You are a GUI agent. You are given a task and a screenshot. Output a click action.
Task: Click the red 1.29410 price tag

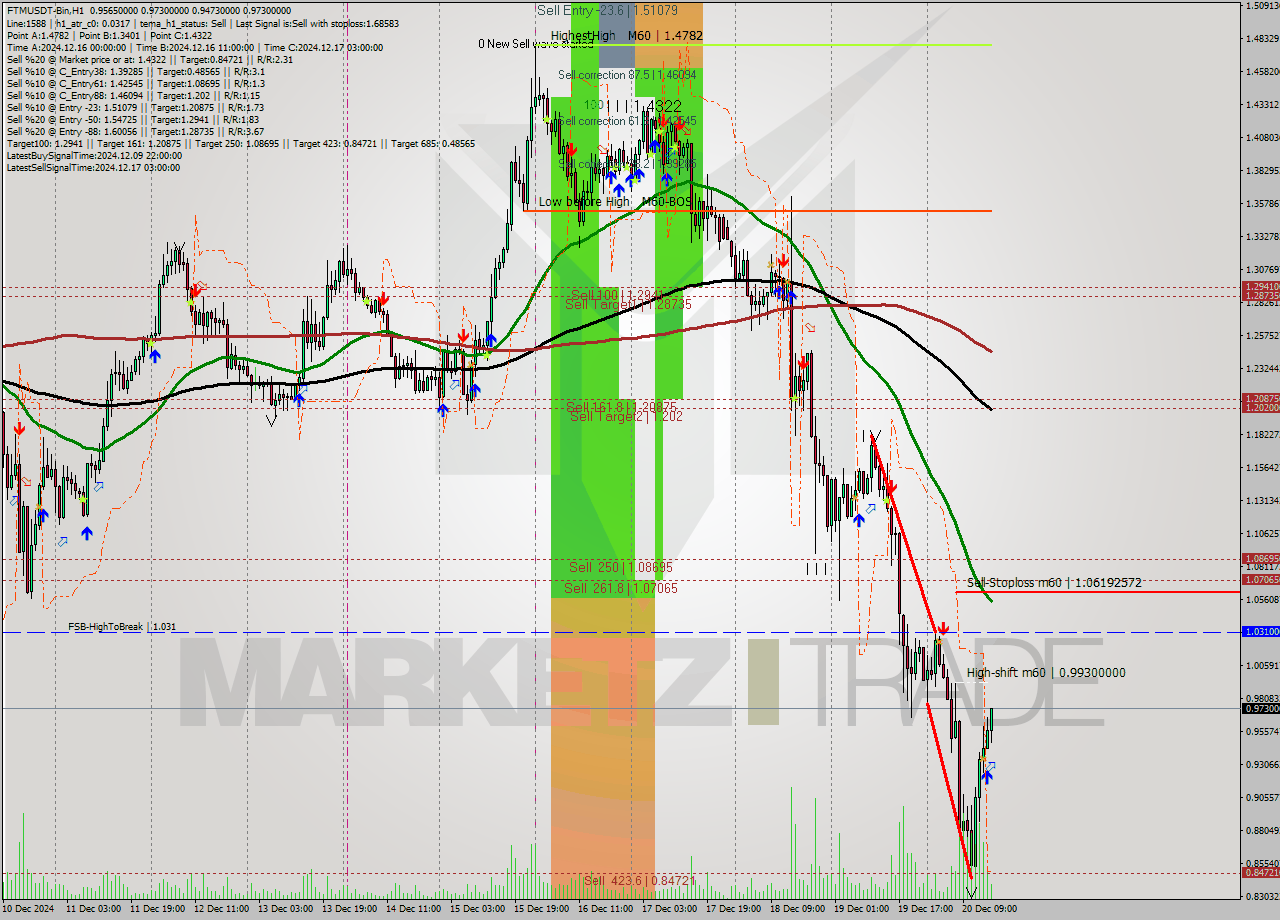1260,286
